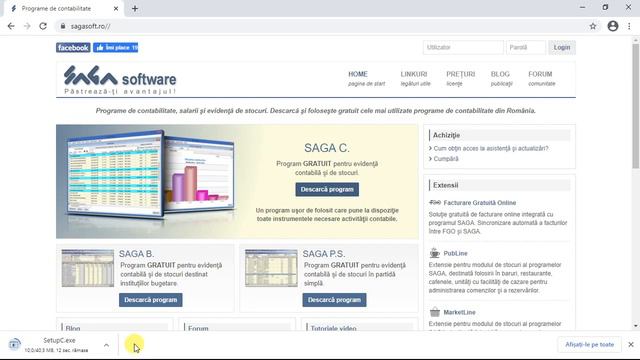The image size is (640, 360).
Task: Click the scrollbar up arrow
Action: 636,40
